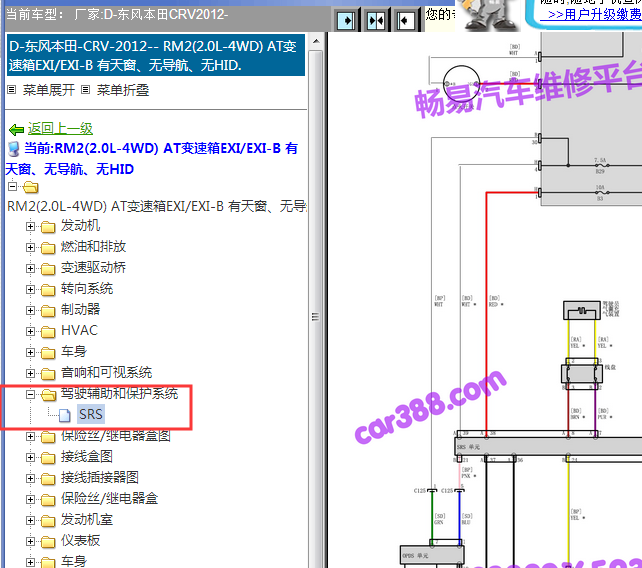Open the 返回上一级 link
The width and height of the screenshot is (642, 568).
coord(60,129)
